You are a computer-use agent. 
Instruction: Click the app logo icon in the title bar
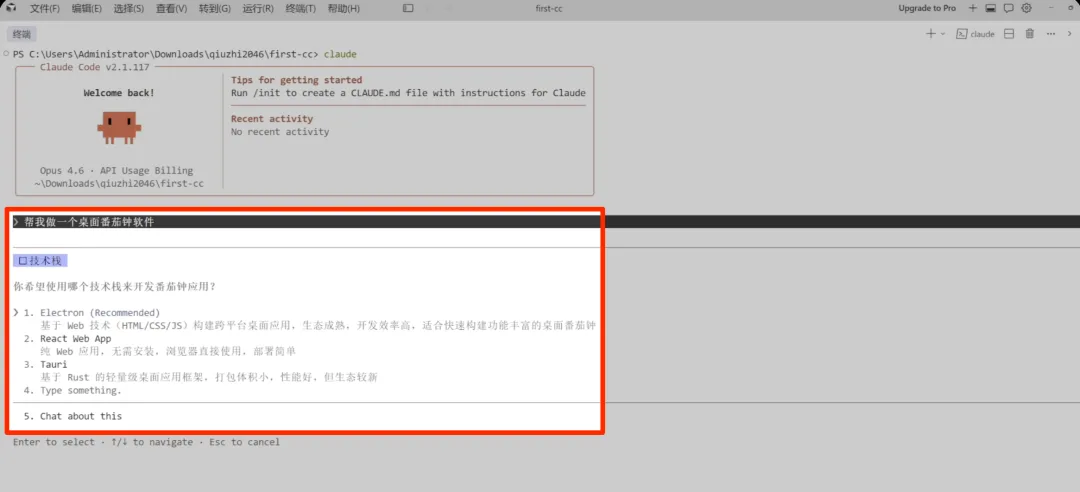coord(12,8)
